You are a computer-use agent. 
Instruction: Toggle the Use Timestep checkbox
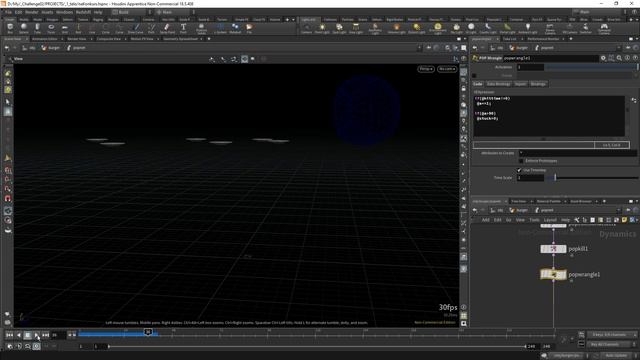(520, 170)
